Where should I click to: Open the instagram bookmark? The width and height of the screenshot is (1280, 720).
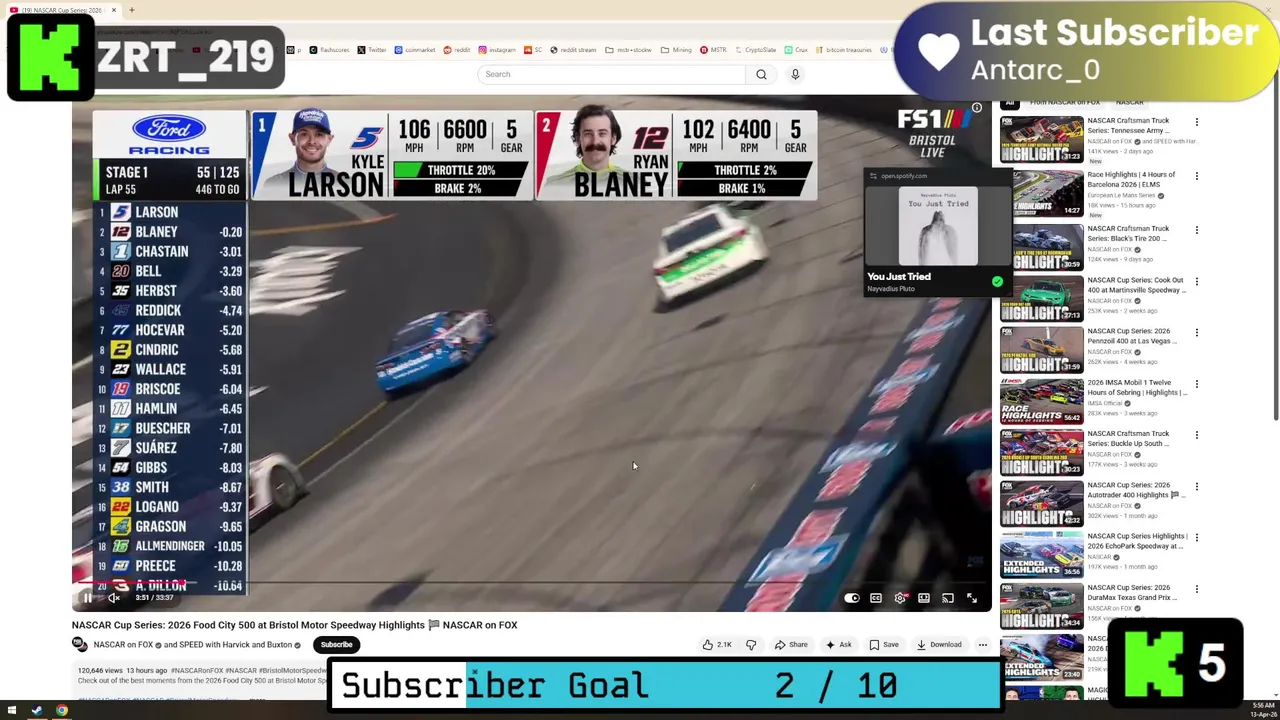(496, 50)
